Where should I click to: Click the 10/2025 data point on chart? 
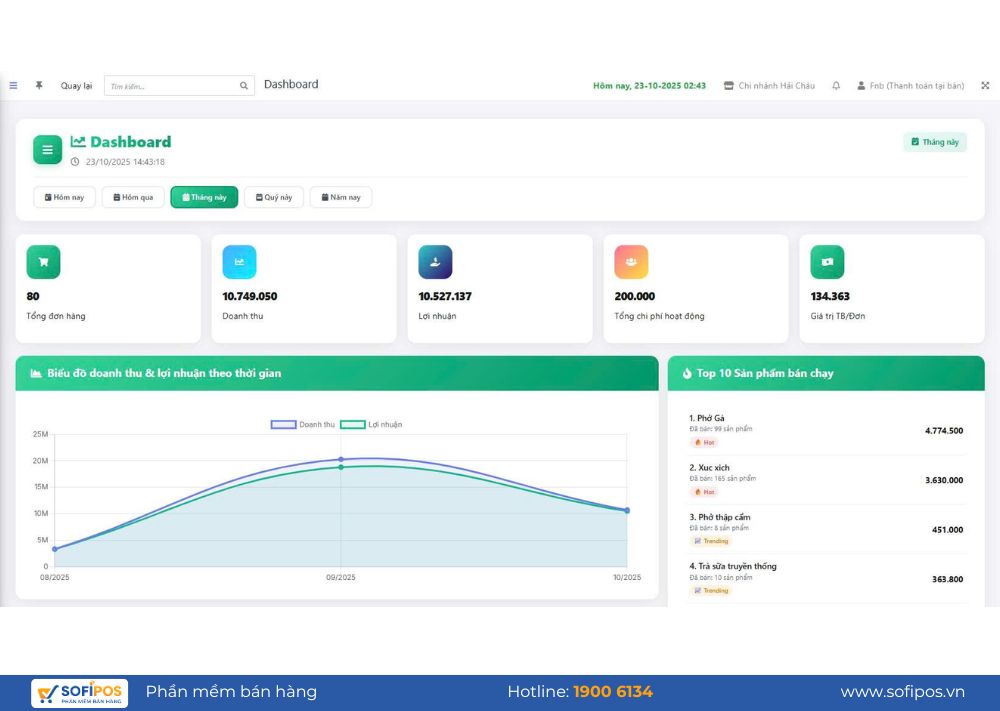click(627, 510)
